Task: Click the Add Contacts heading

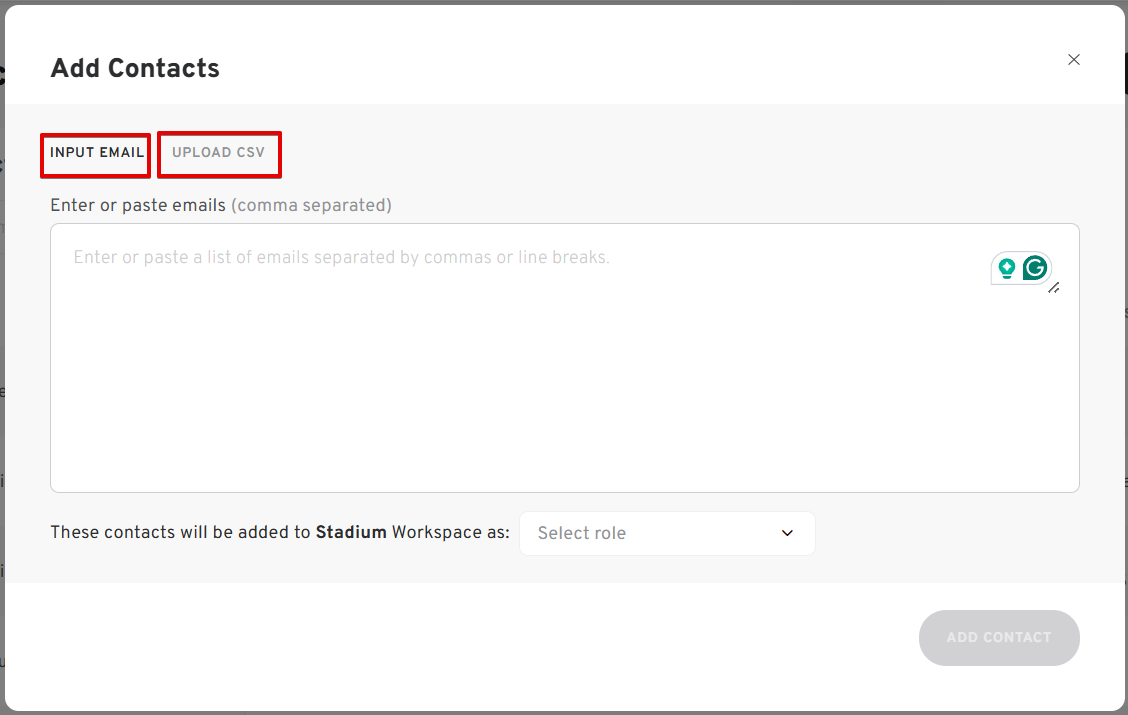Action: pos(135,68)
